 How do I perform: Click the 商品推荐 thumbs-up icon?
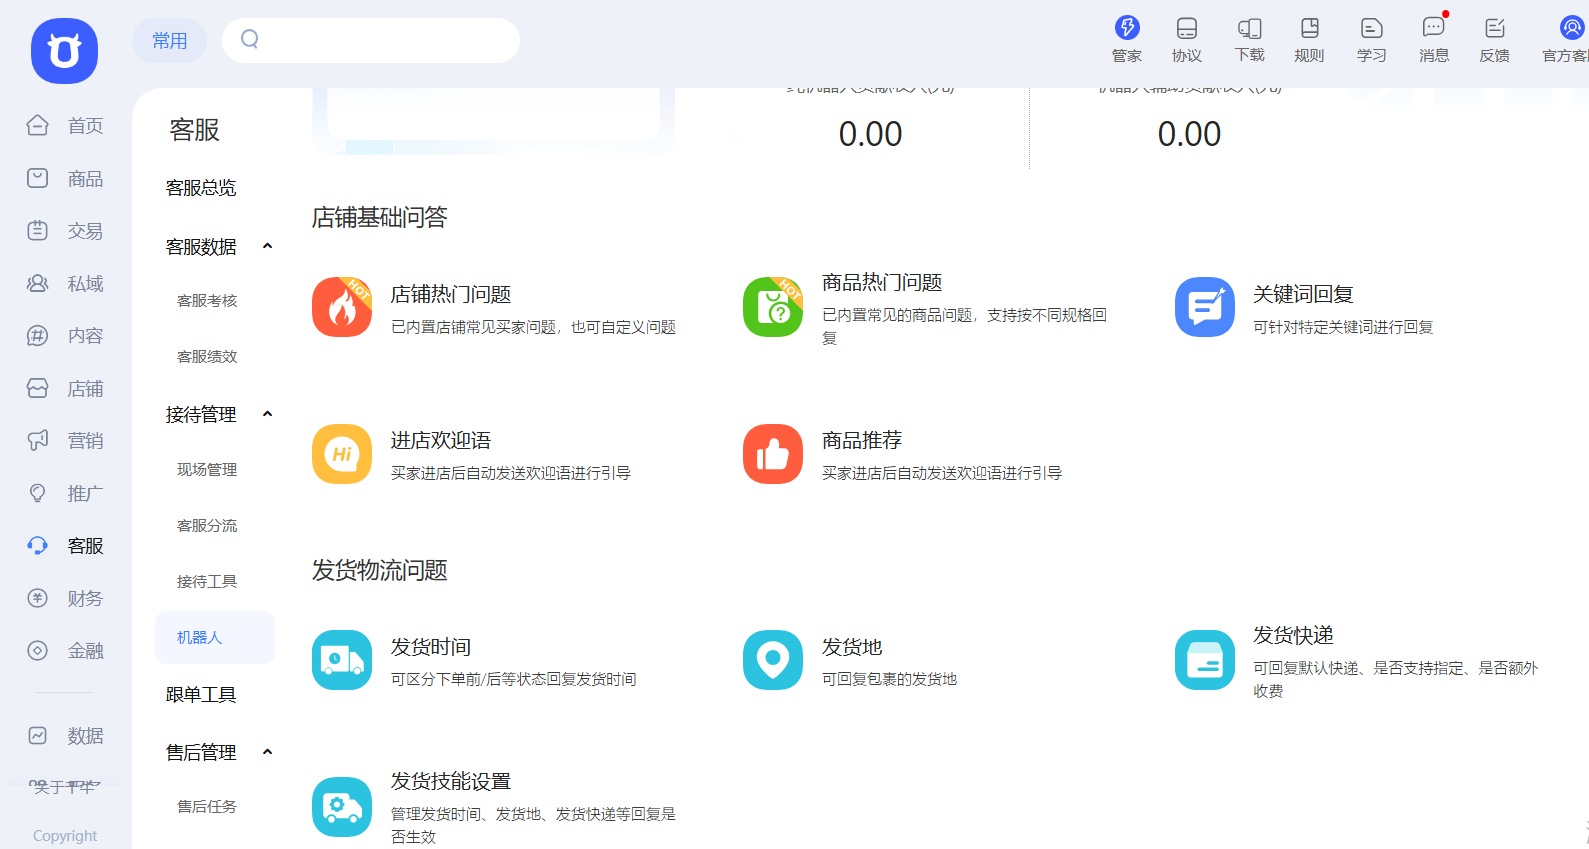773,454
